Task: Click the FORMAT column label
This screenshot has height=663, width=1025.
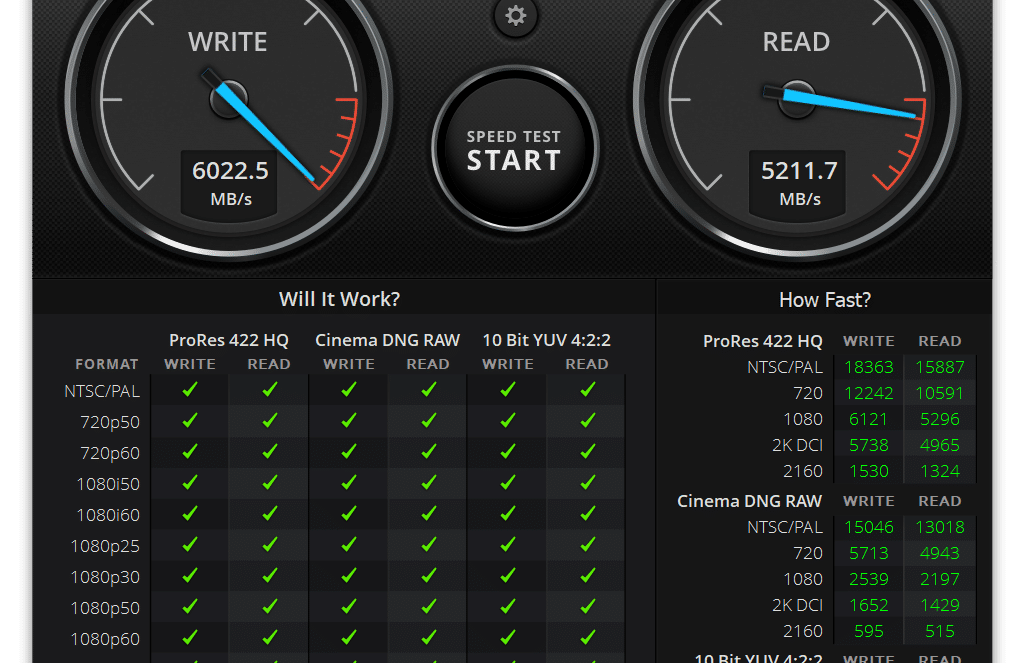Action: 107,364
